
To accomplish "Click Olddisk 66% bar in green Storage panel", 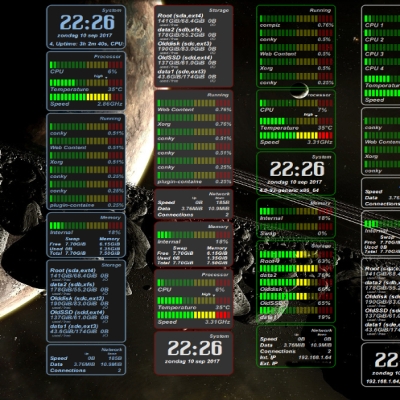I will click(x=296, y=282).
